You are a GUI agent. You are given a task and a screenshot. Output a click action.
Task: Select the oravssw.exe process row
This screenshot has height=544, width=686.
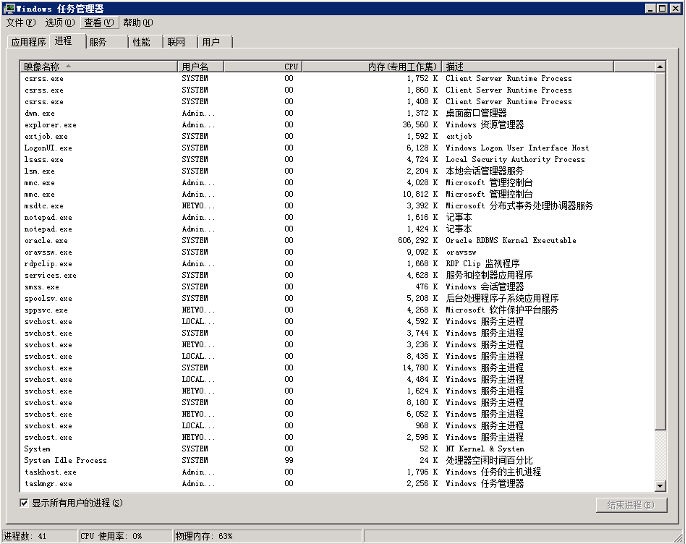click(337, 252)
